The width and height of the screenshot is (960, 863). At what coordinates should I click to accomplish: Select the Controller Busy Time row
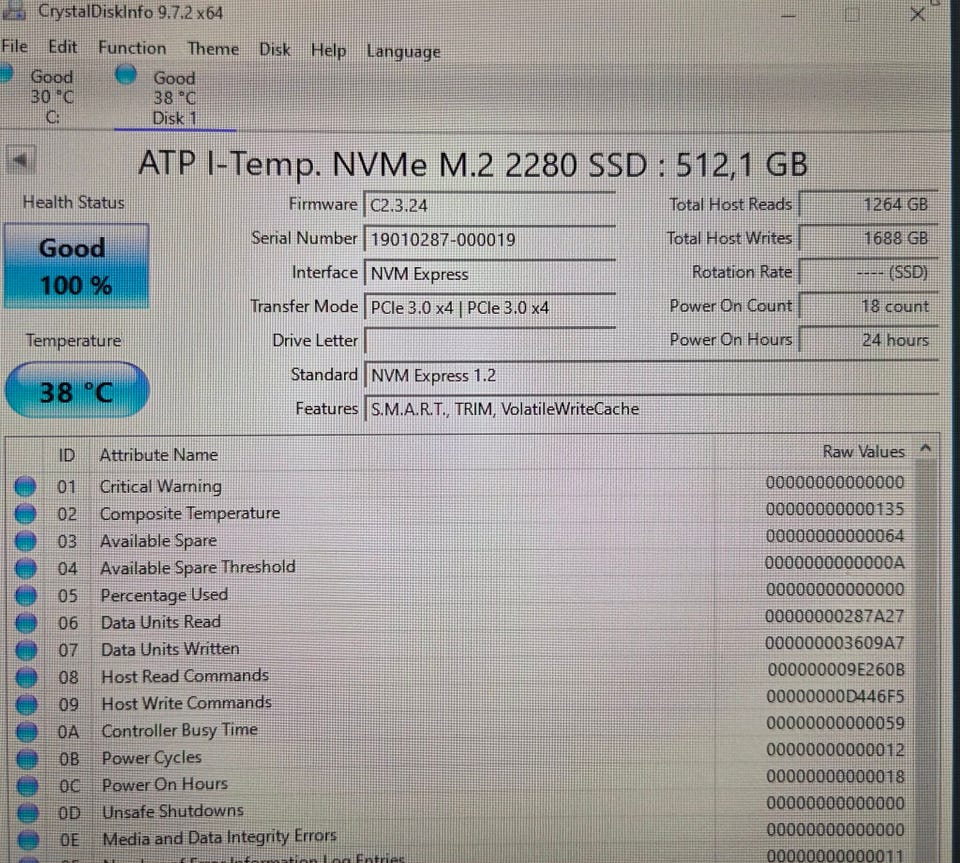(x=462, y=728)
